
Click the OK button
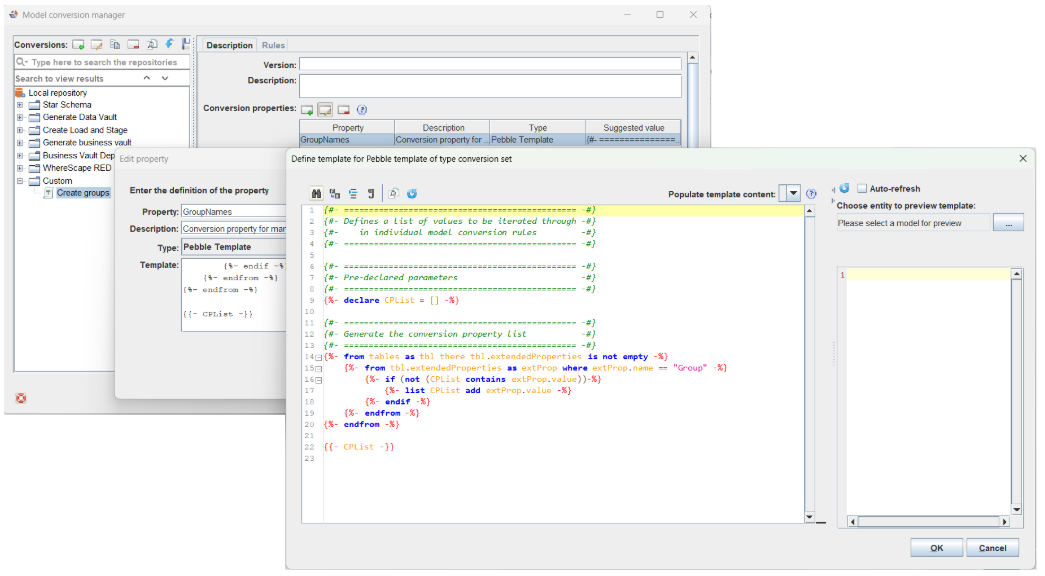coord(936,548)
